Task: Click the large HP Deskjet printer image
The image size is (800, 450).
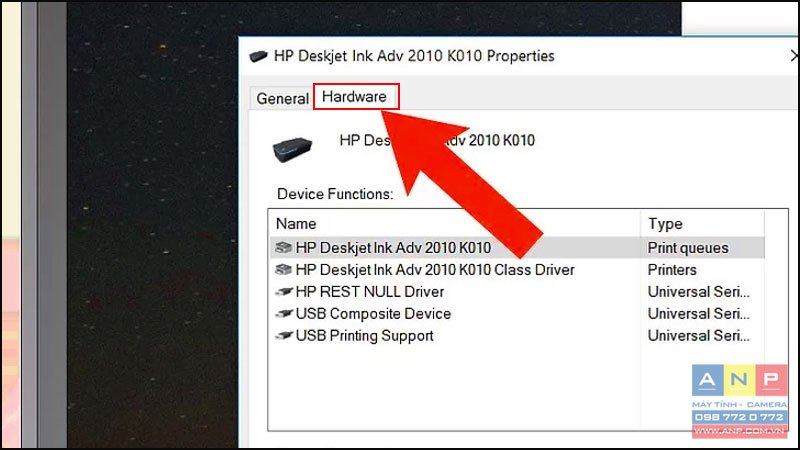Action: click(x=292, y=149)
